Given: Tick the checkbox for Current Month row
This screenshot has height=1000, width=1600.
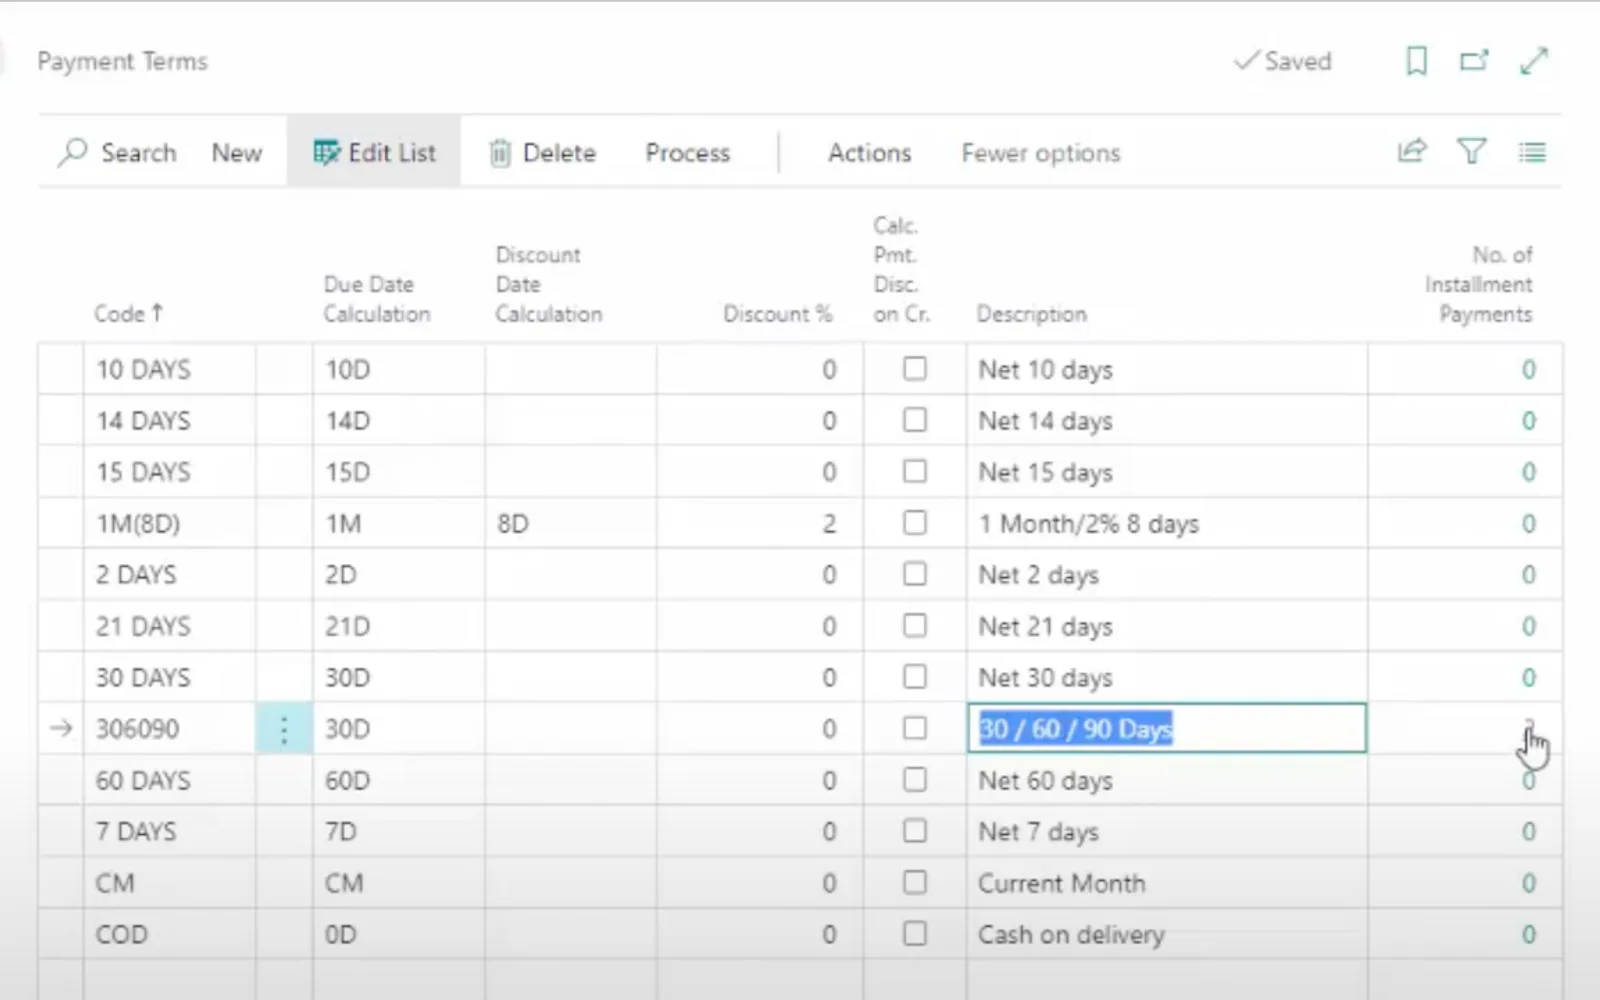Looking at the screenshot, I should pyautogui.click(x=914, y=882).
